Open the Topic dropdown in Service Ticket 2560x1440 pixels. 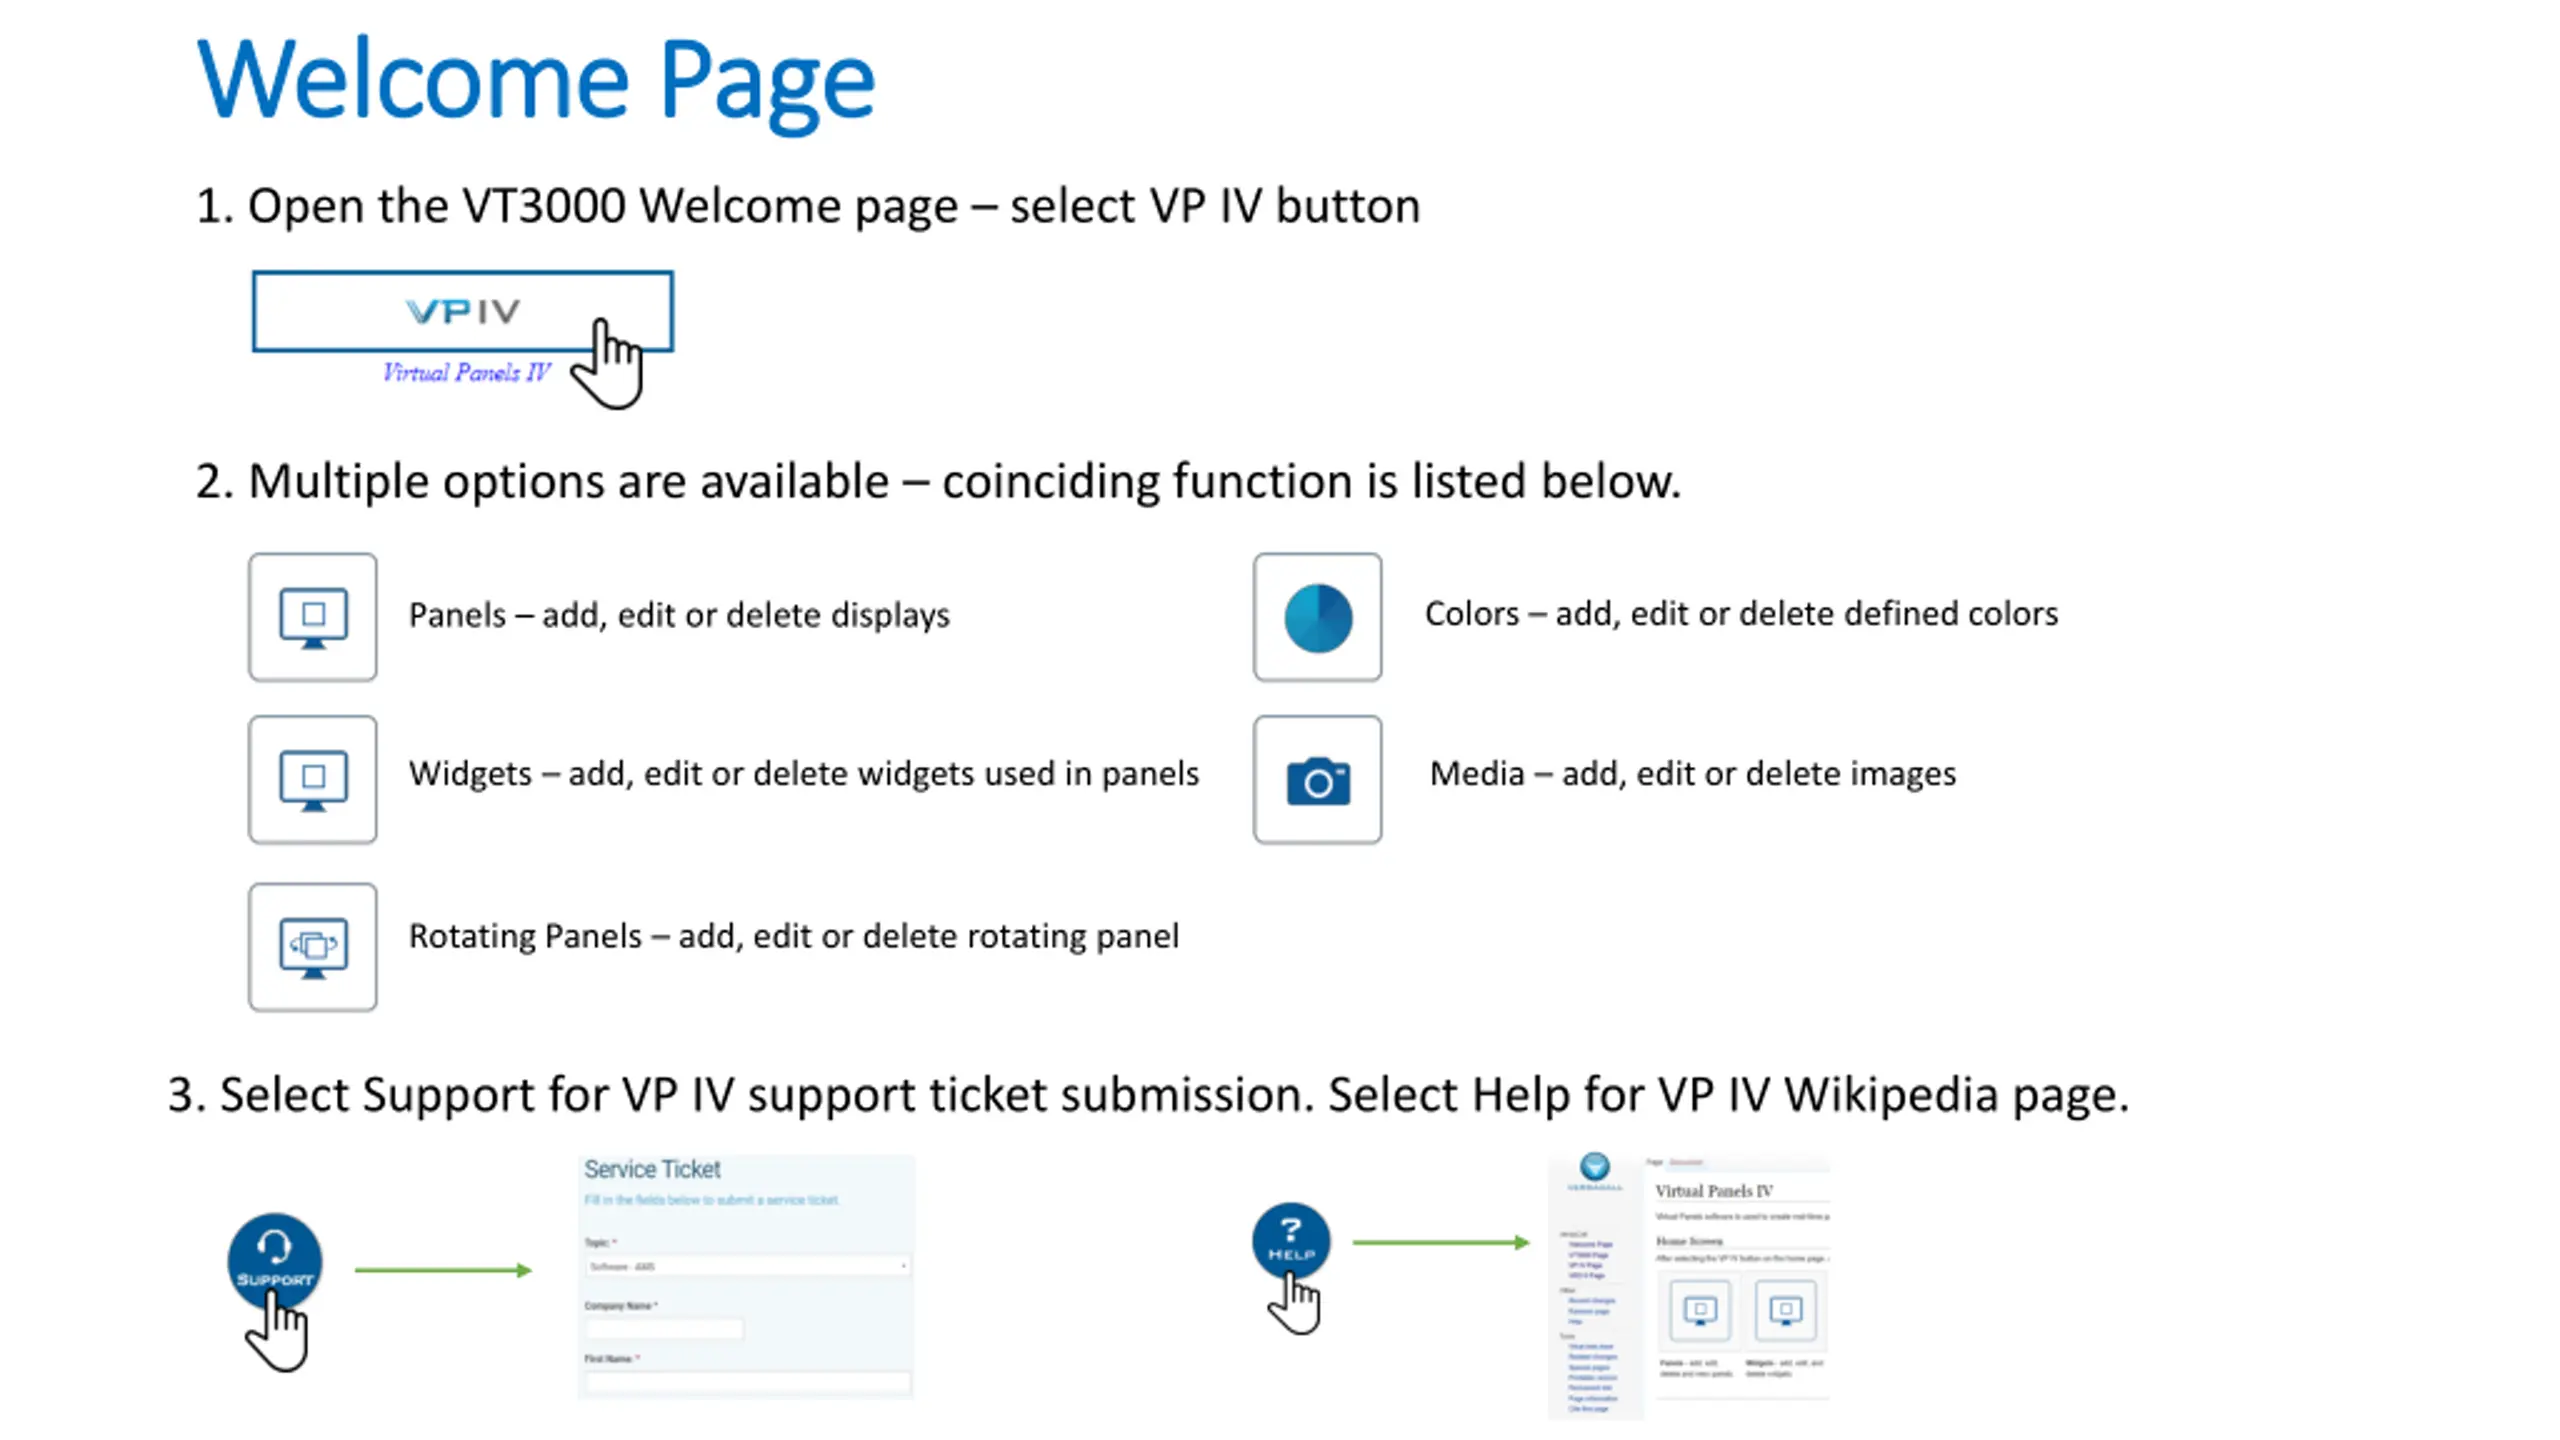(x=747, y=1266)
